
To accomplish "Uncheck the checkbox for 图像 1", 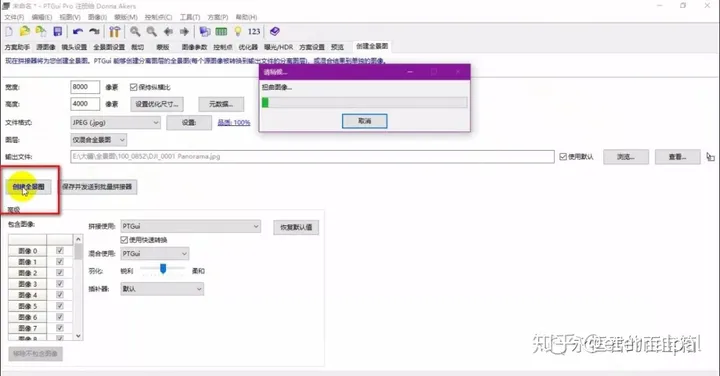I will (x=60, y=262).
